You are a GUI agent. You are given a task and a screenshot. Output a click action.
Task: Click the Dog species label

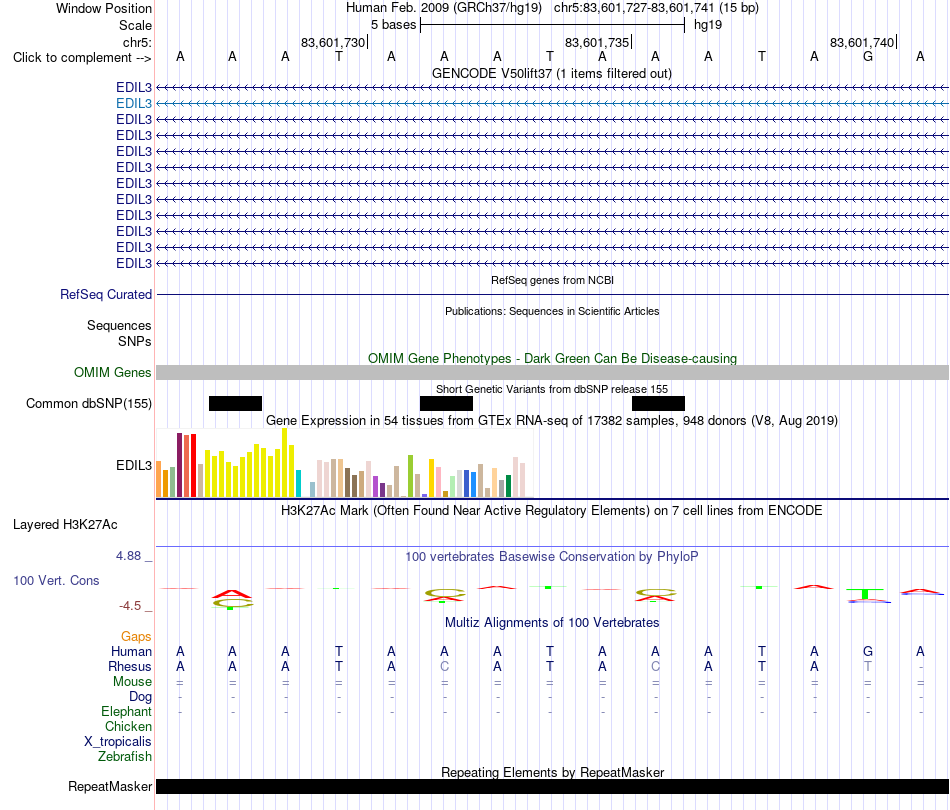pos(140,697)
